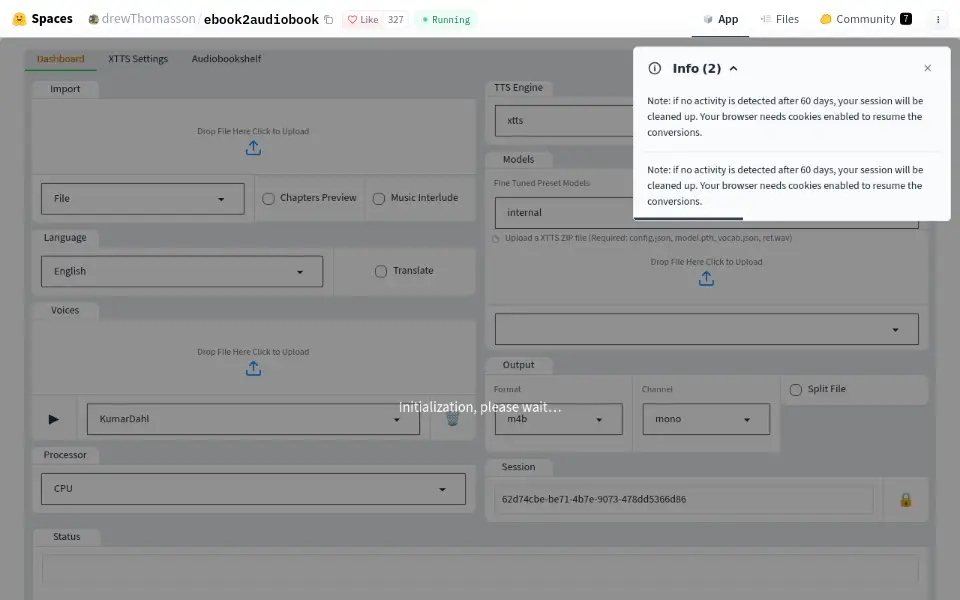The height and width of the screenshot is (600, 960).
Task: Click the trash icon beside voice selector
Action: 452,419
